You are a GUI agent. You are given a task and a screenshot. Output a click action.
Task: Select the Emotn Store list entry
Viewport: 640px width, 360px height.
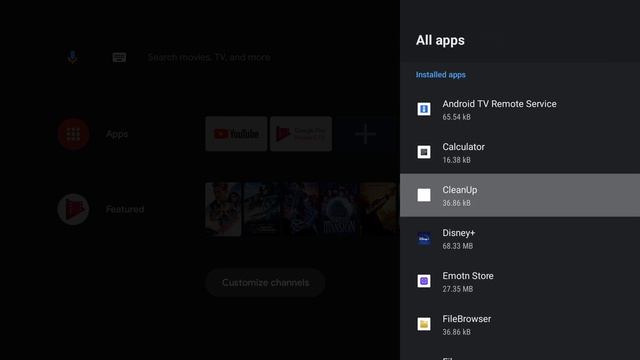[520, 281]
